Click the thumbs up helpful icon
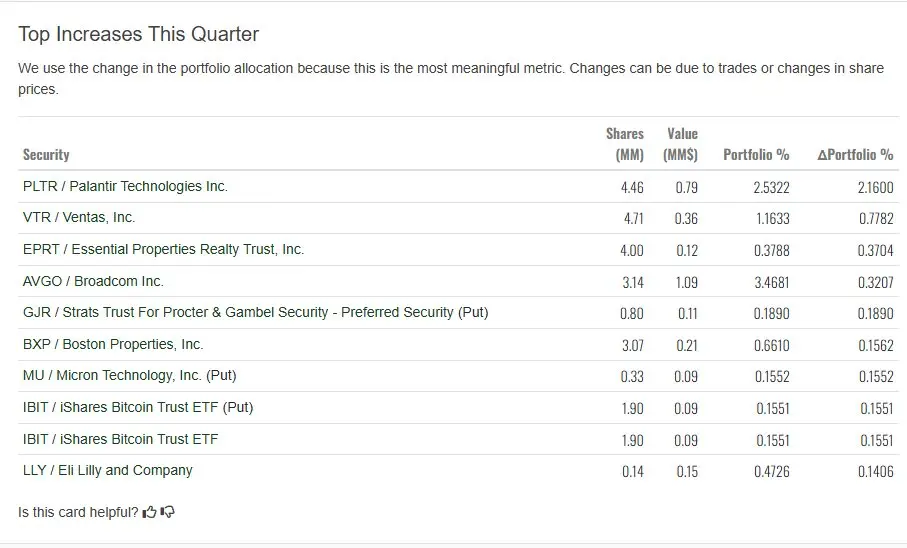The height and width of the screenshot is (548, 907). [150, 512]
